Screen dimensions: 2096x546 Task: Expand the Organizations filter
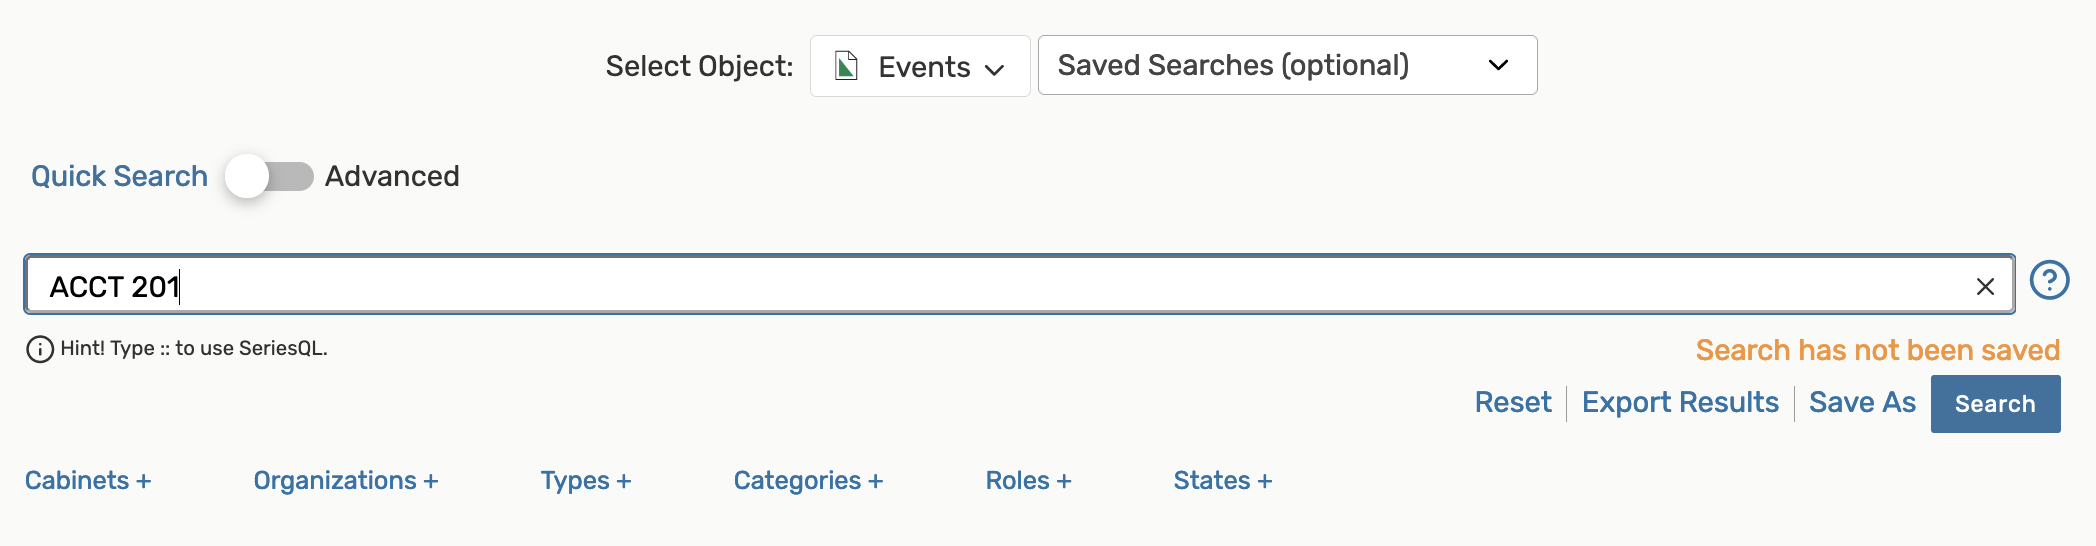[346, 481]
